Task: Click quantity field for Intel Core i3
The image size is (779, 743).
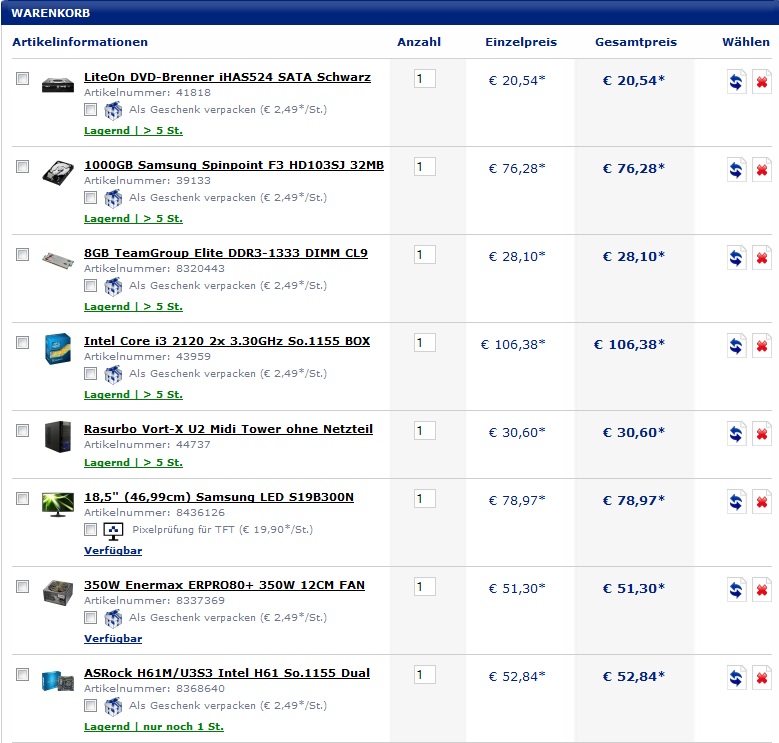Action: 425,342
